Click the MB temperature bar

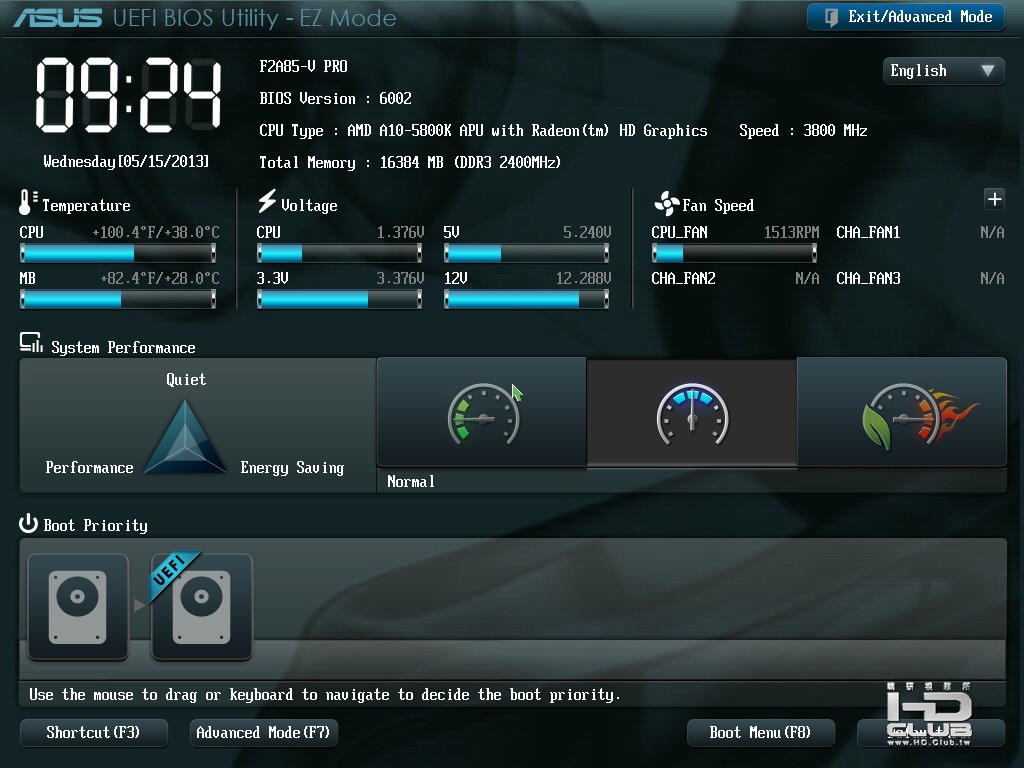click(118, 299)
